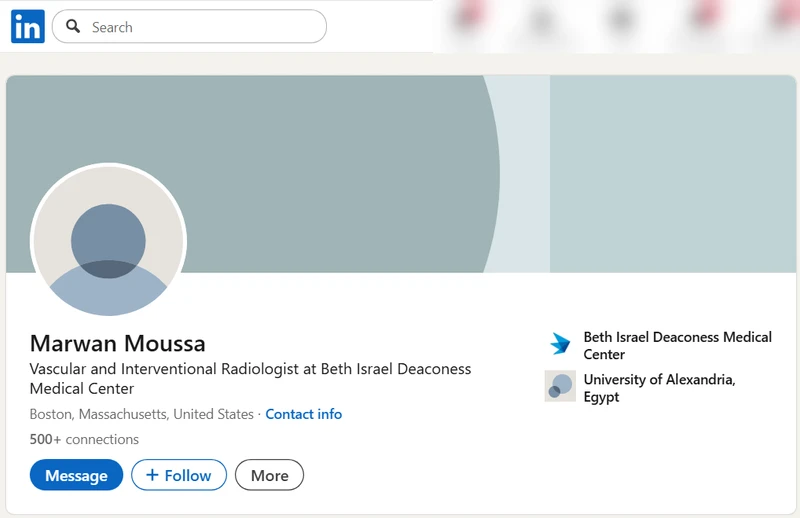Open University of Alexandria, Egypt link
This screenshot has height=518, width=800.
tap(659, 388)
